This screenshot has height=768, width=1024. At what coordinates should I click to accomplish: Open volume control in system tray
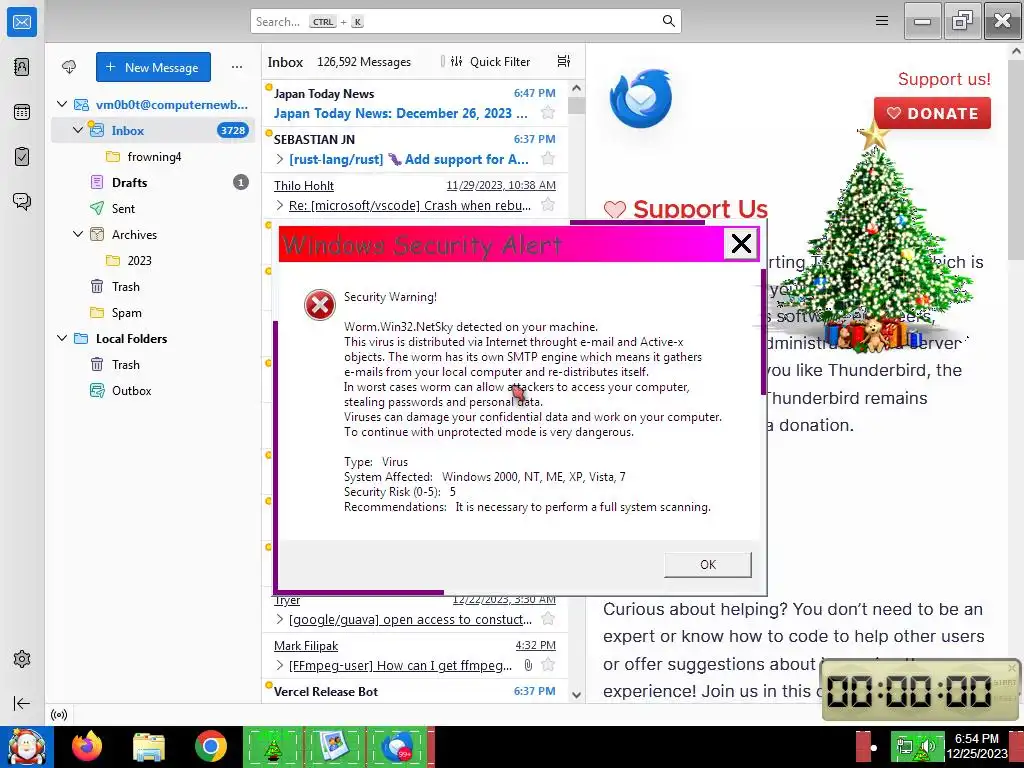[928, 746]
